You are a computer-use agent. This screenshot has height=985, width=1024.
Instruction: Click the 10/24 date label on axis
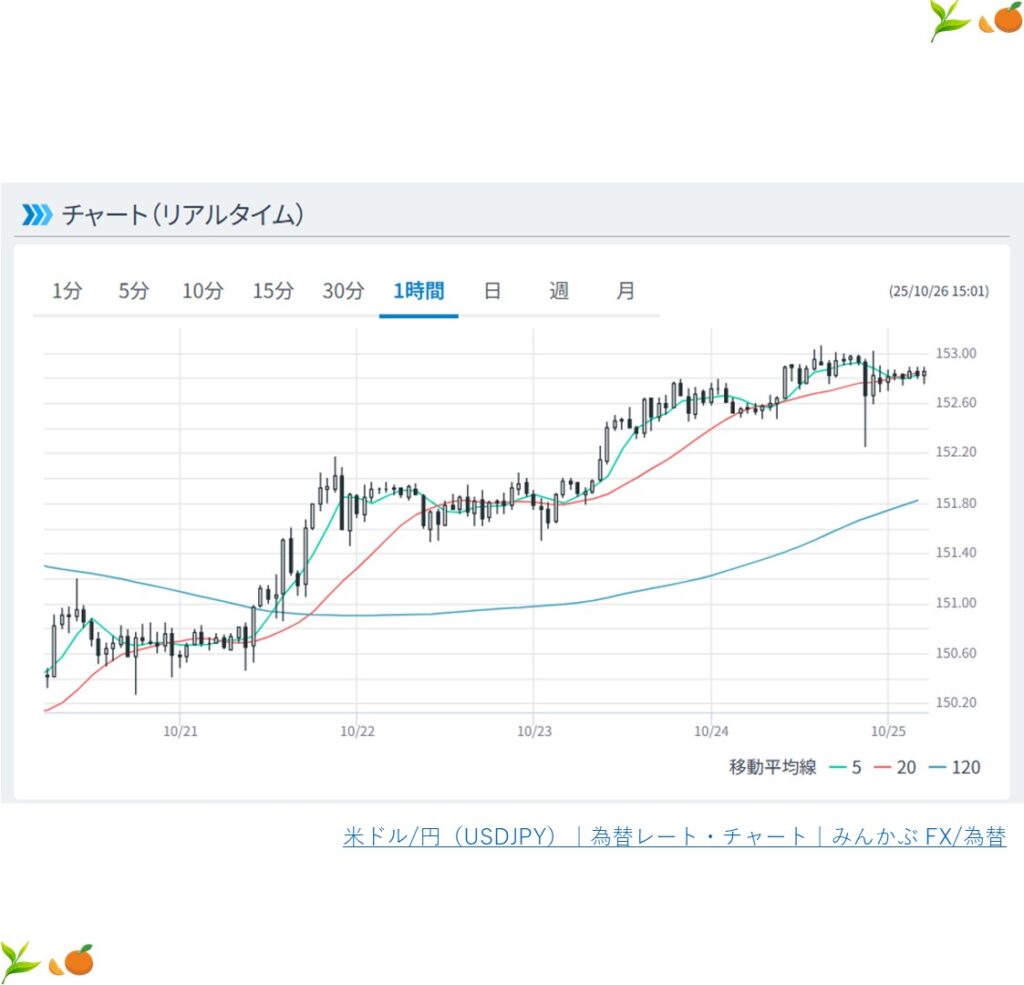click(x=710, y=733)
